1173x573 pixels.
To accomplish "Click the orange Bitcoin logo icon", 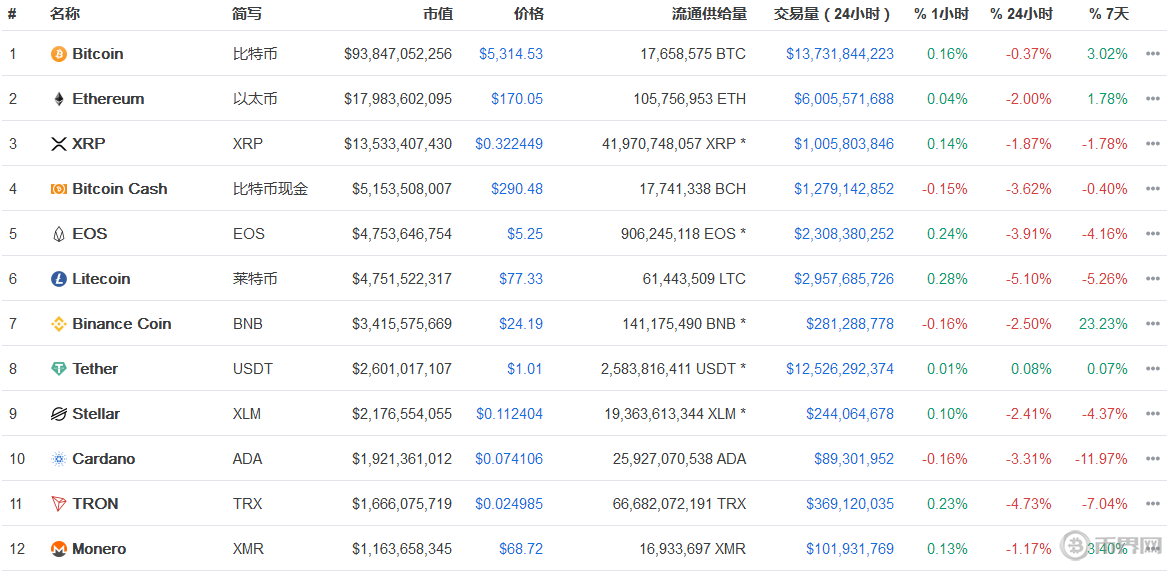I will [x=59, y=54].
